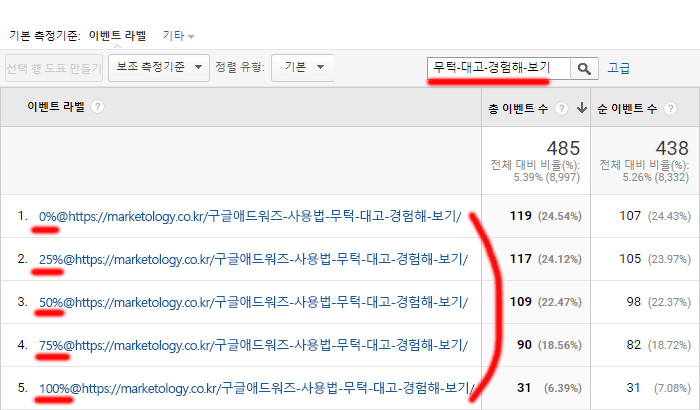
Task: Toggle sort arrow on 총 이벤트 수
Action: 581,108
